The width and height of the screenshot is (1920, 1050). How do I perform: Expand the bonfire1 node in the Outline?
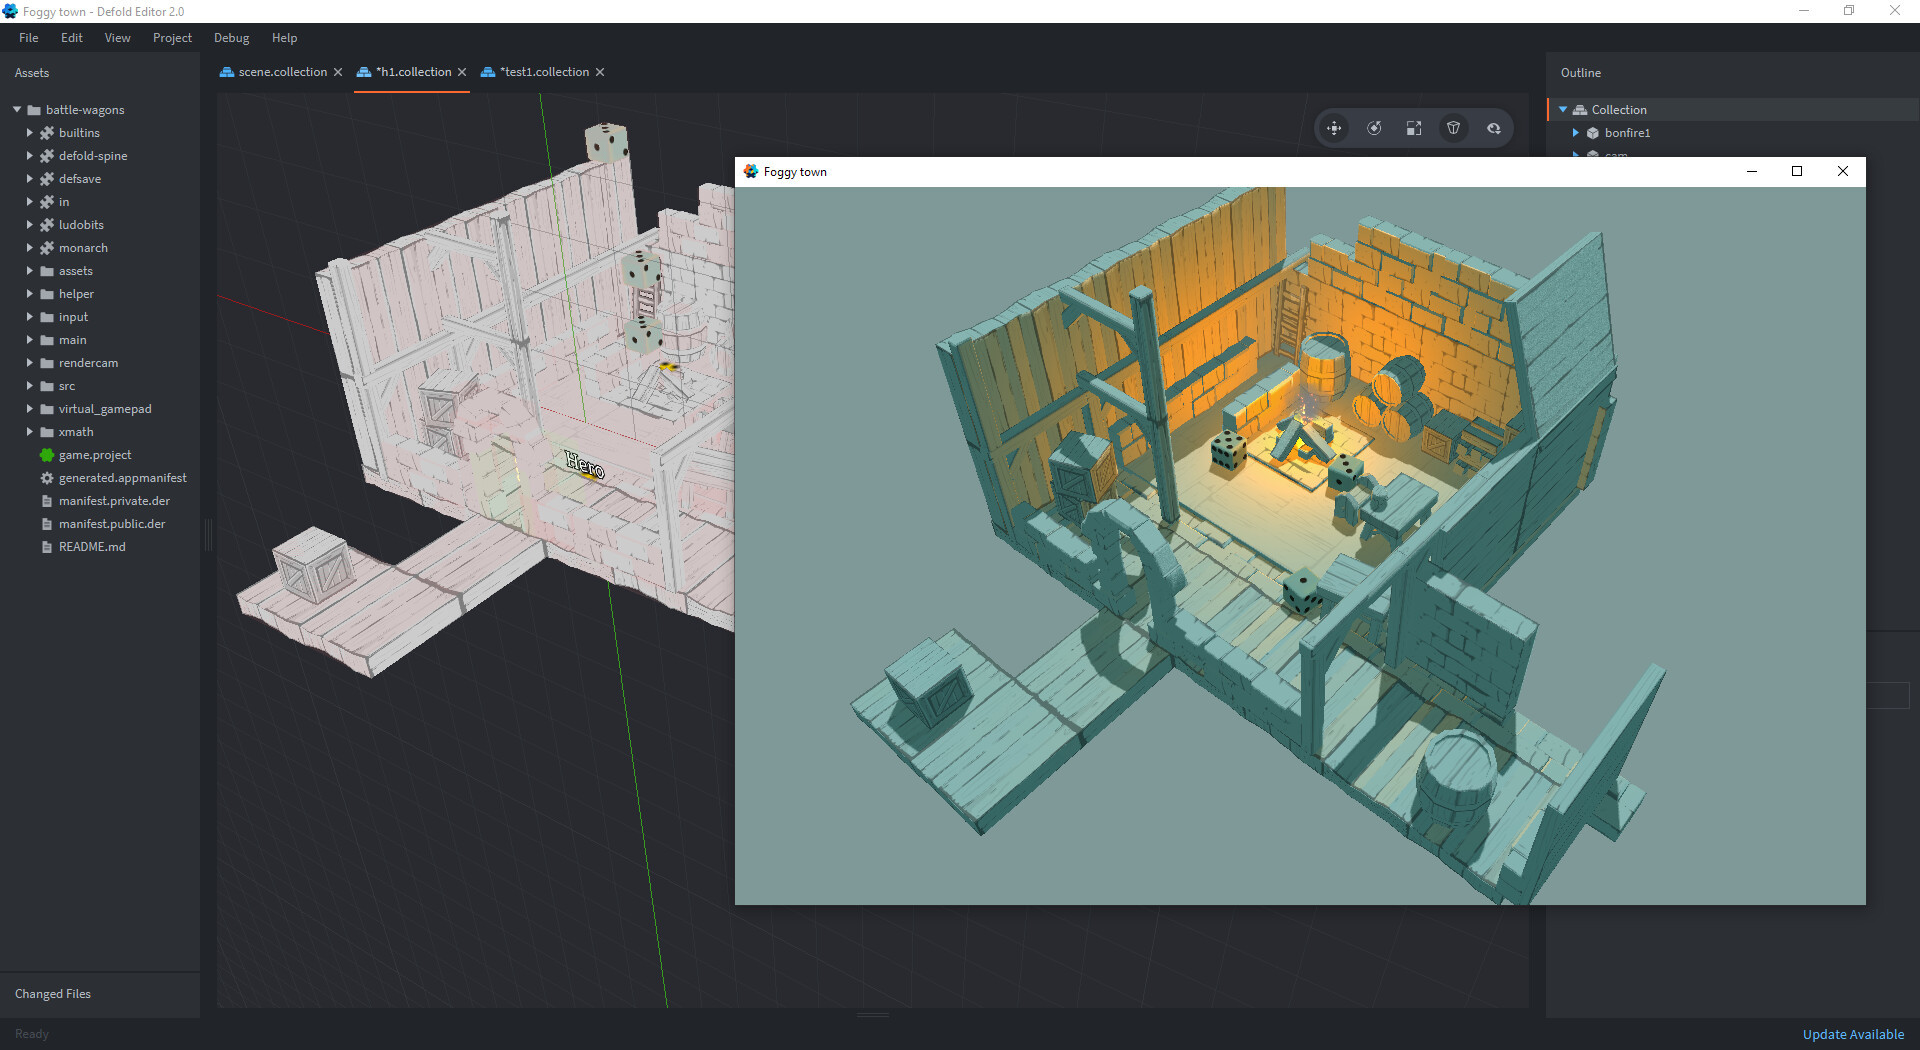(x=1578, y=132)
